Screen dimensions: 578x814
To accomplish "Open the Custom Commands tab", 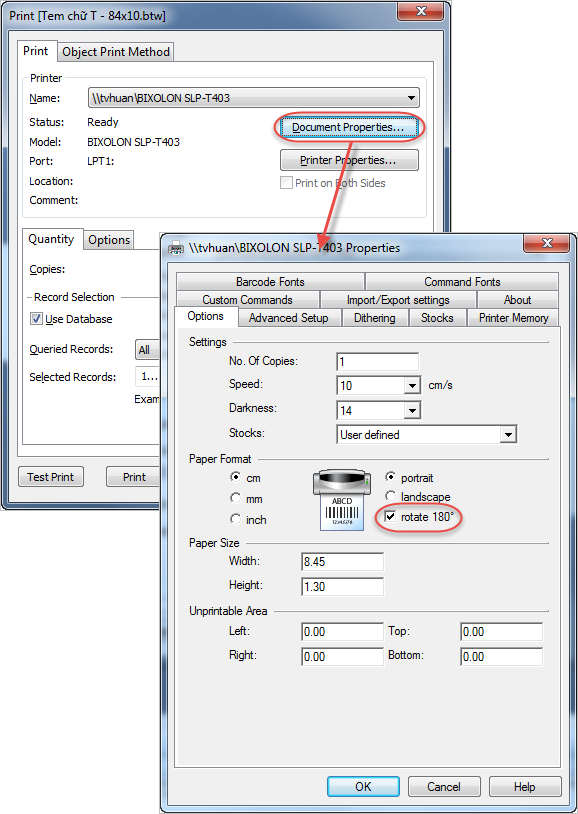I will pyautogui.click(x=247, y=300).
